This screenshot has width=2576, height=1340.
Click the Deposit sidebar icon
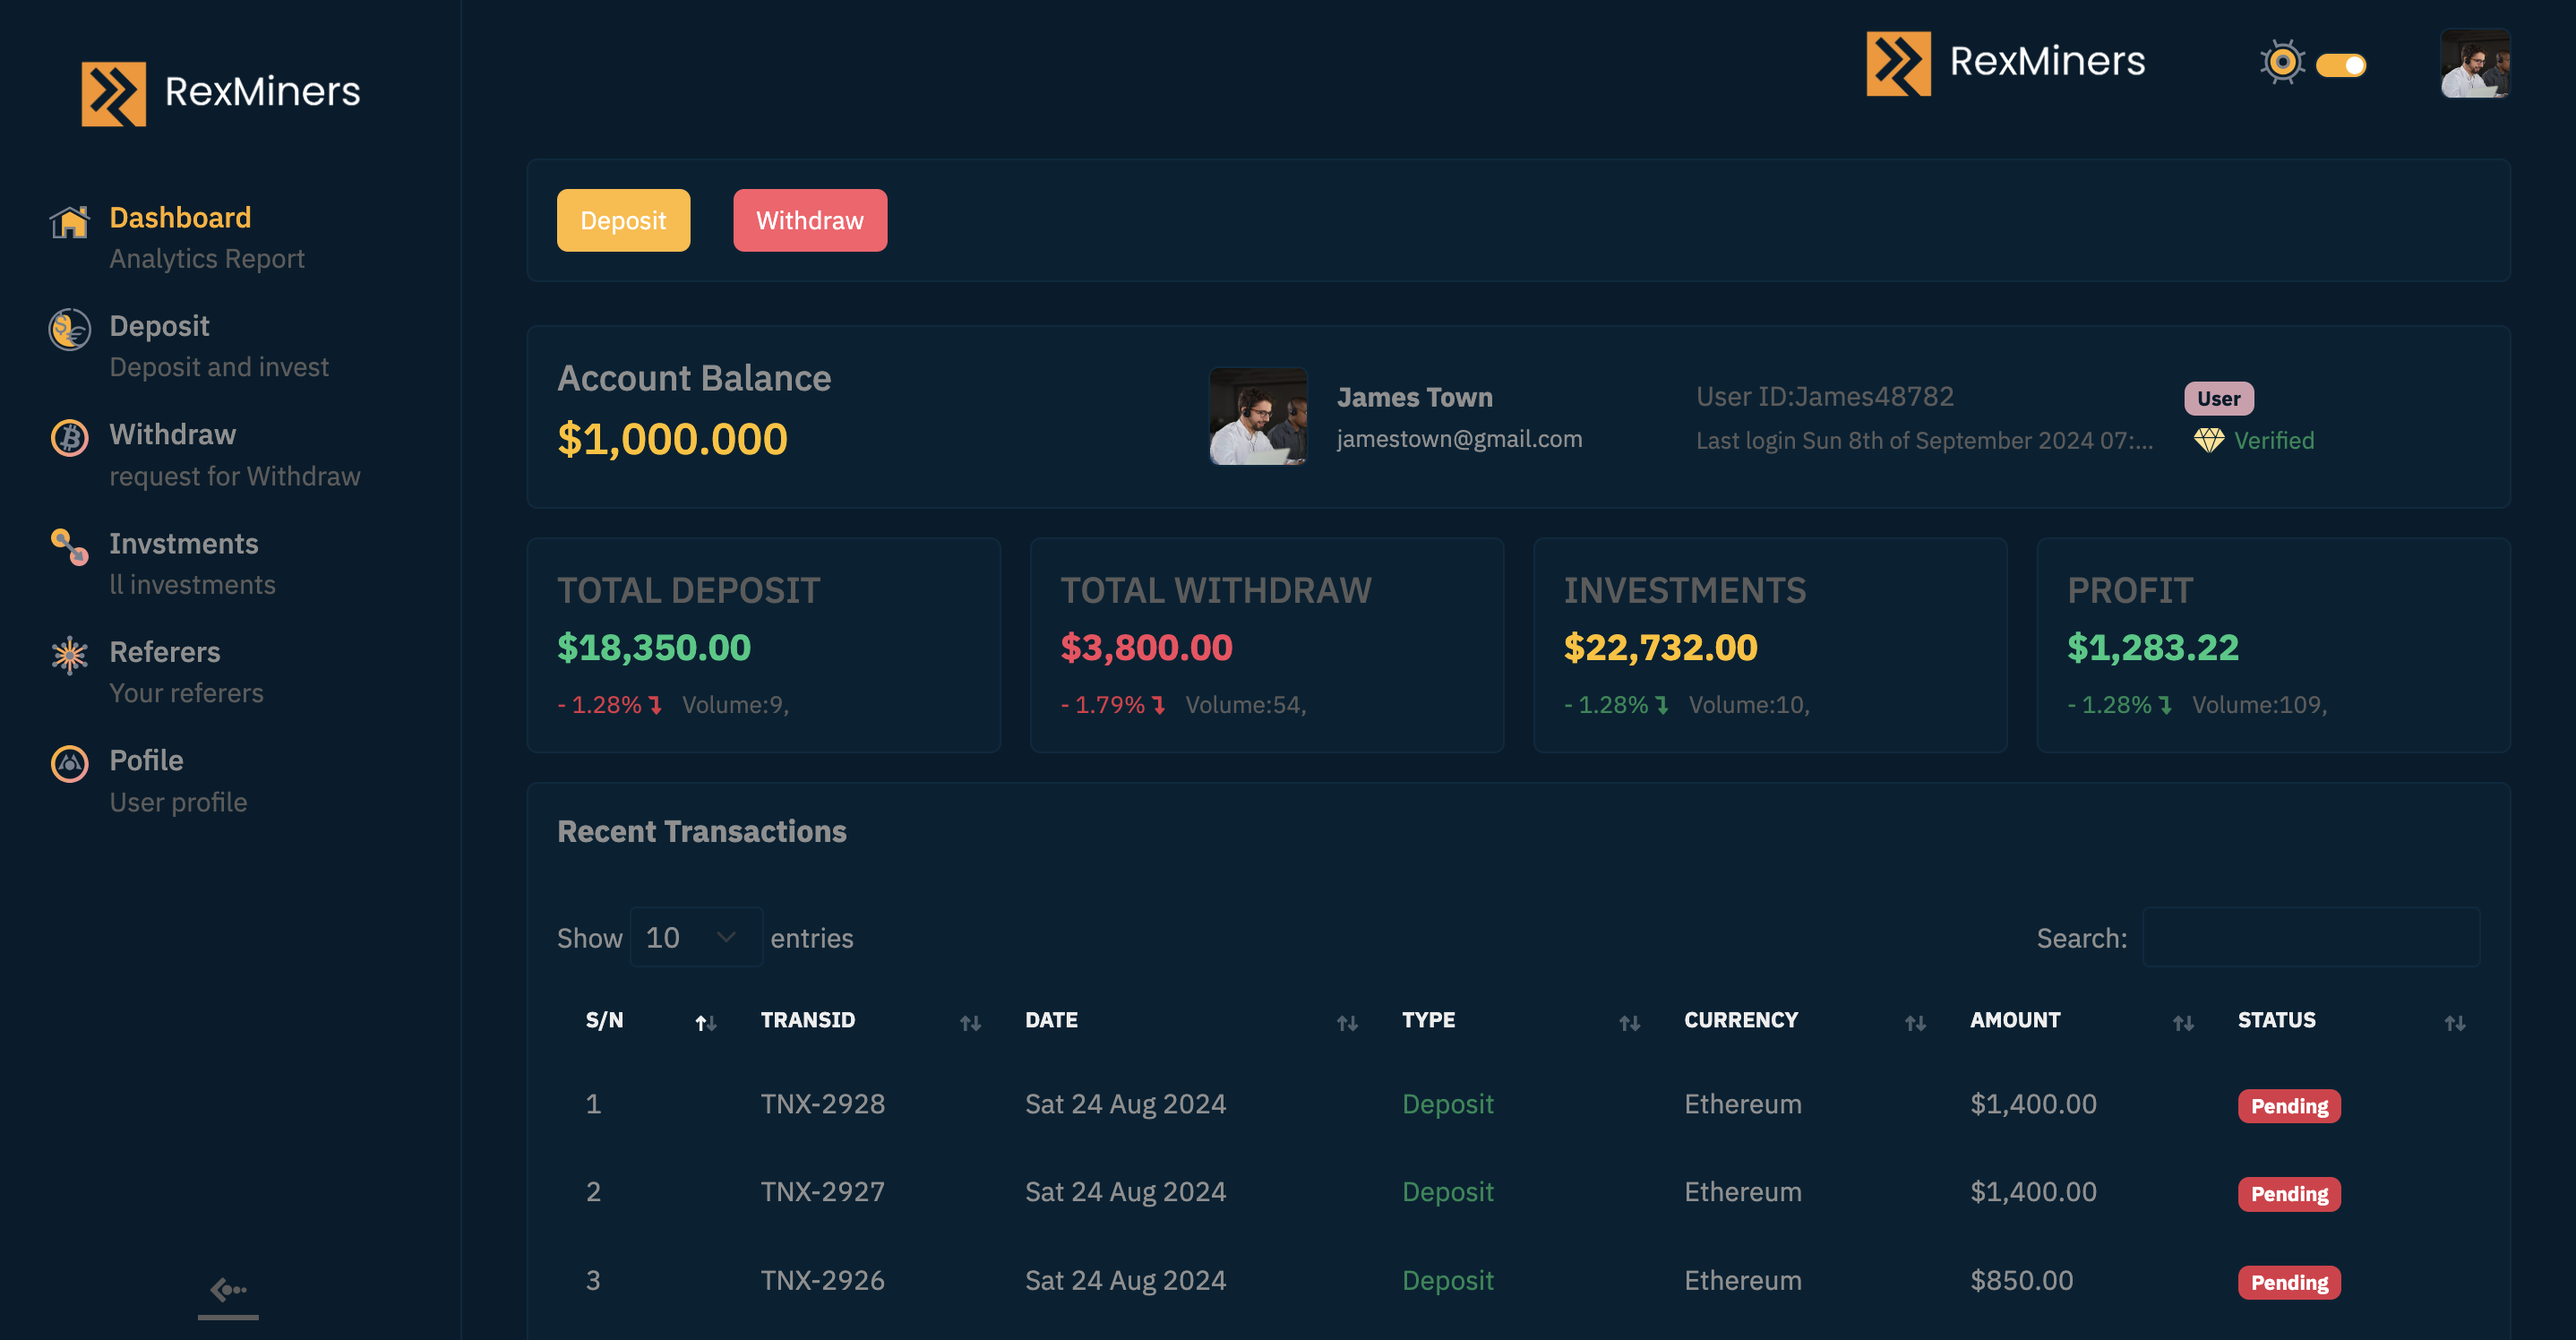pos(69,330)
